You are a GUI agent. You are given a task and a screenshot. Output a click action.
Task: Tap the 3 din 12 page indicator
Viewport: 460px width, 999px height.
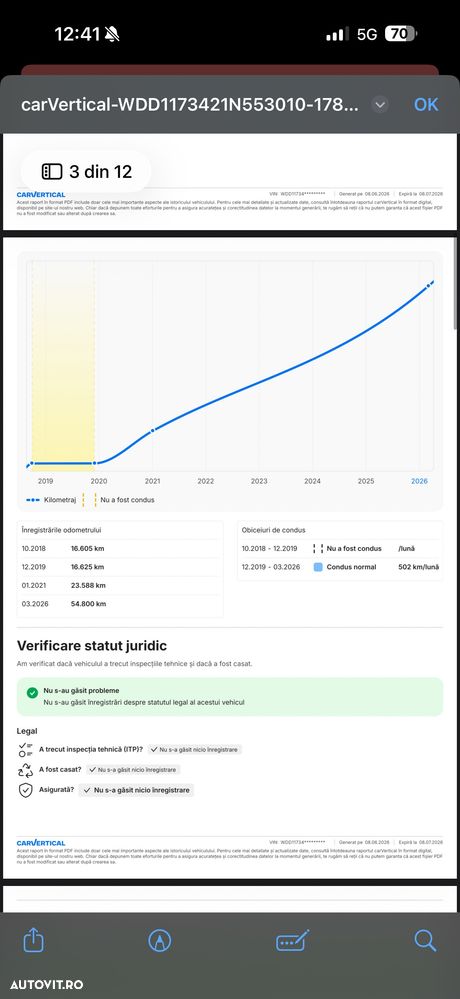coord(87,171)
